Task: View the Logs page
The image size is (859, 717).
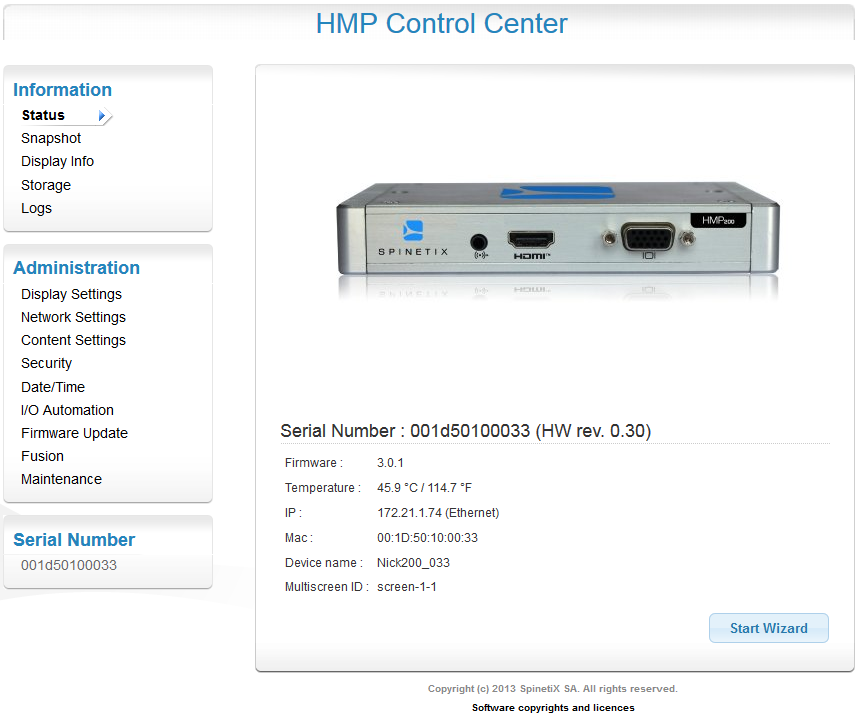Action: coord(37,208)
